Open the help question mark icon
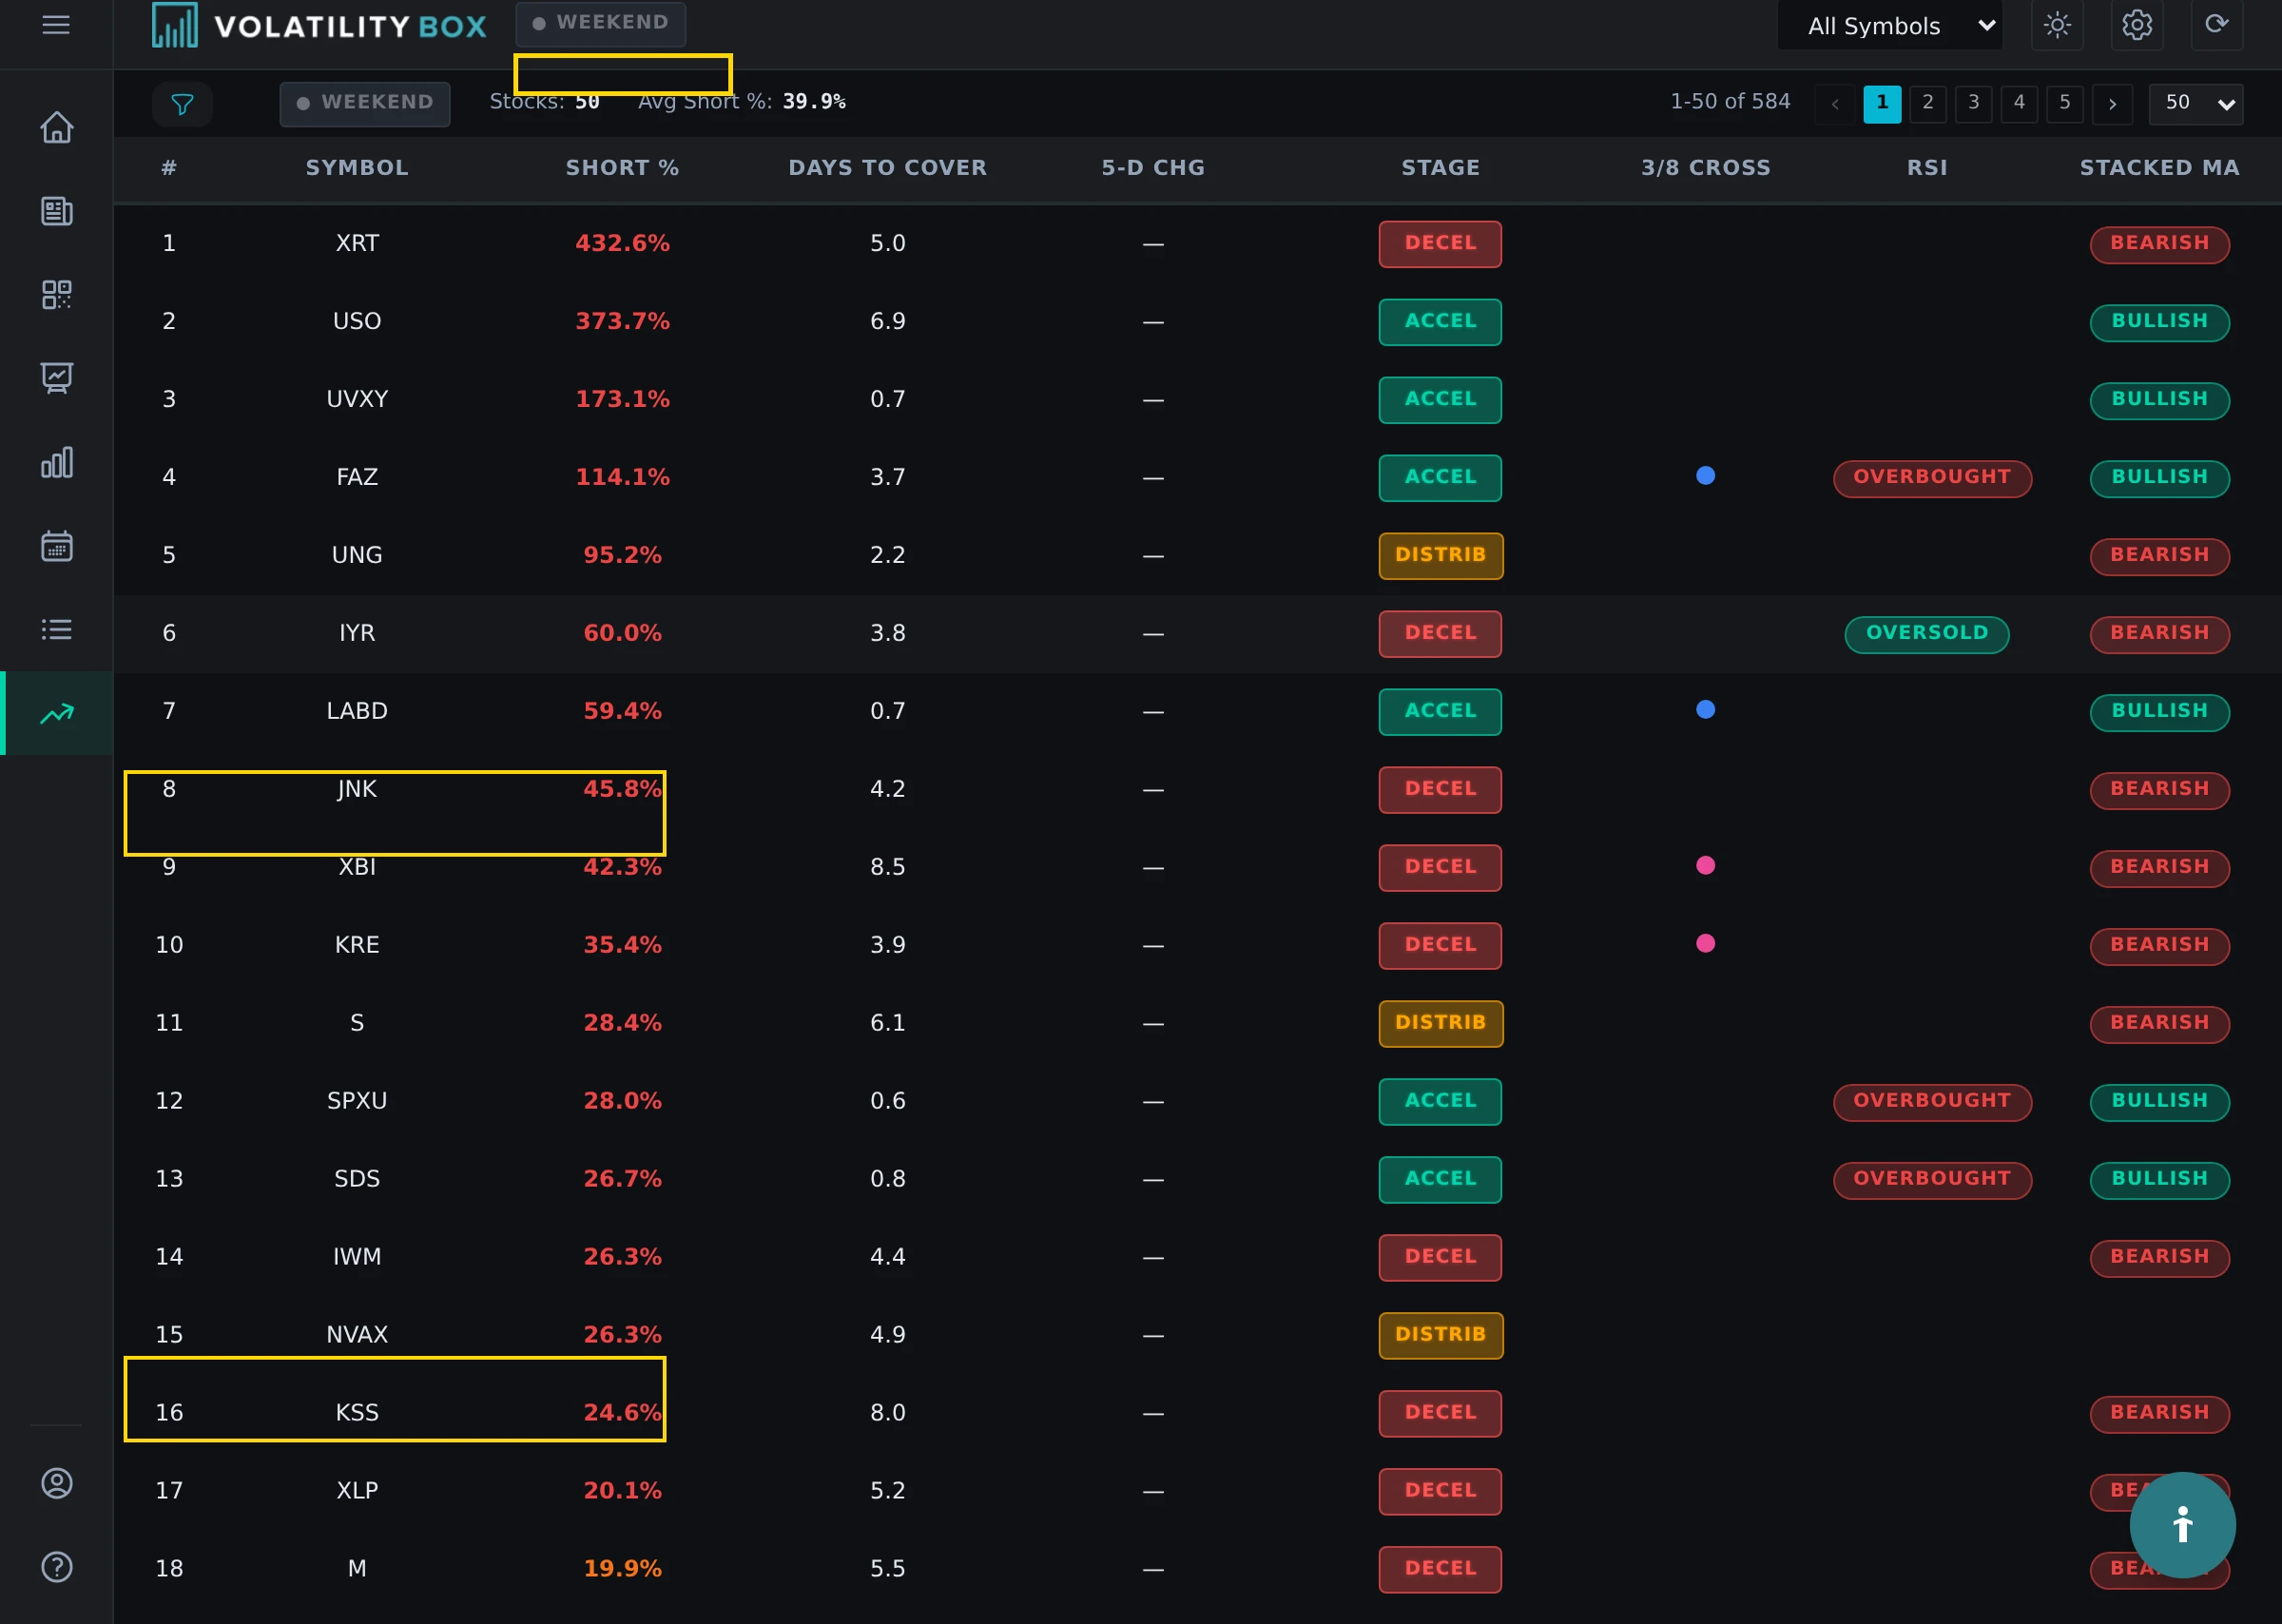2282x1624 pixels. (x=57, y=1567)
